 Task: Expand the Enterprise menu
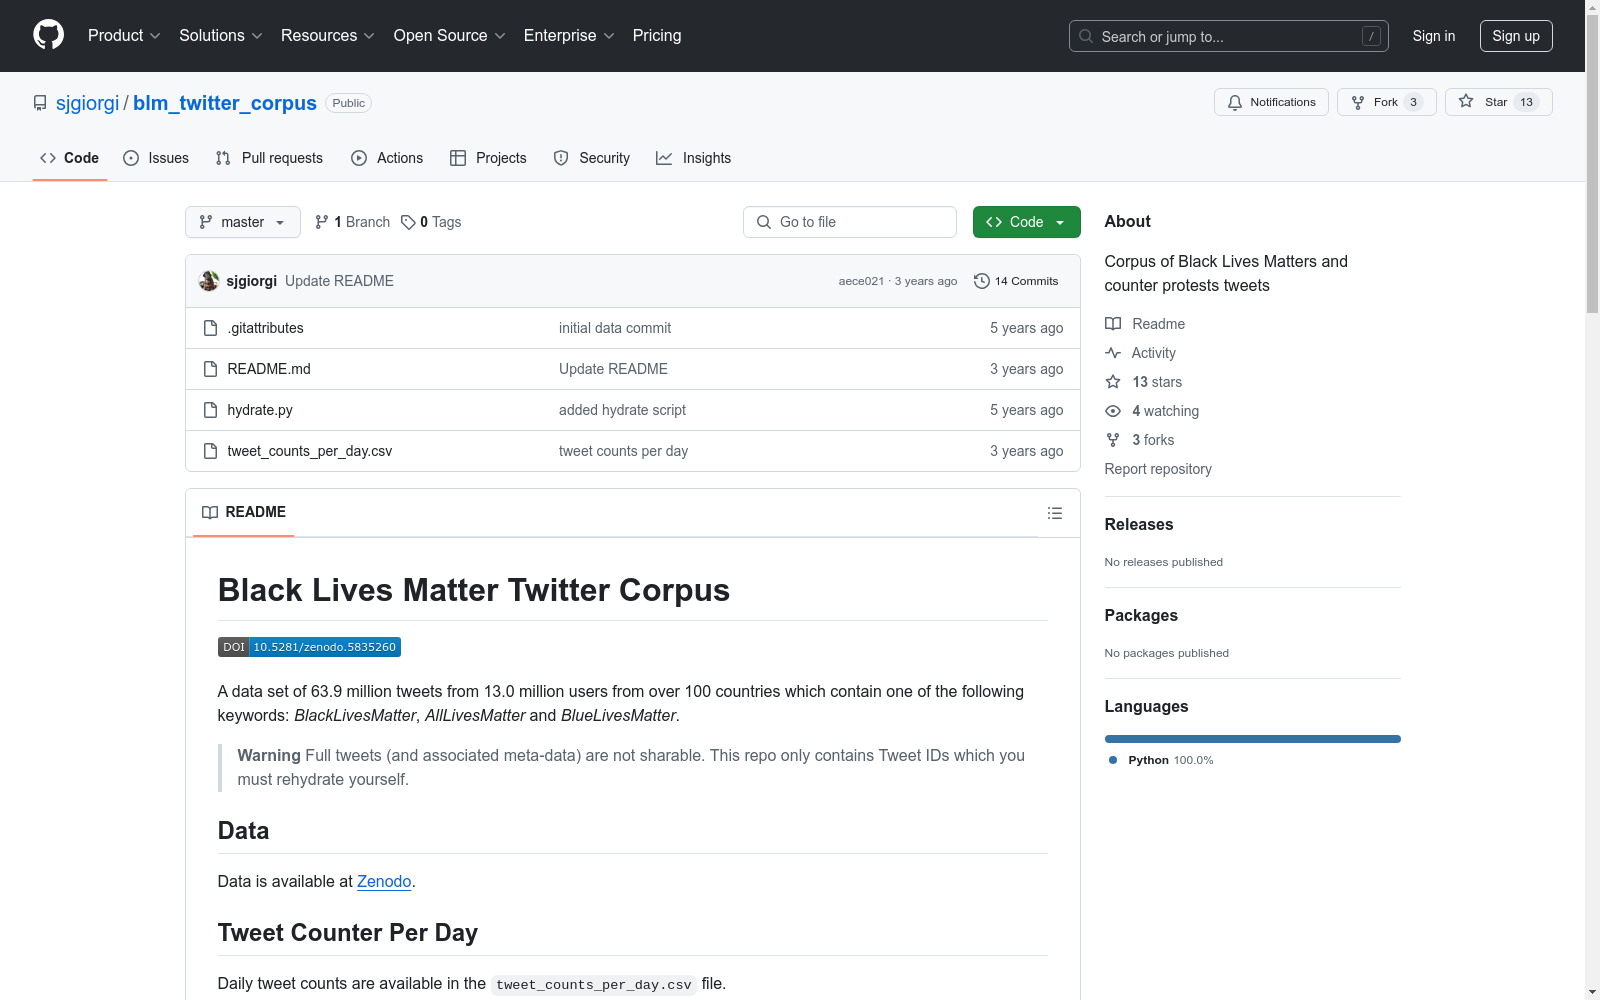pyautogui.click(x=569, y=35)
